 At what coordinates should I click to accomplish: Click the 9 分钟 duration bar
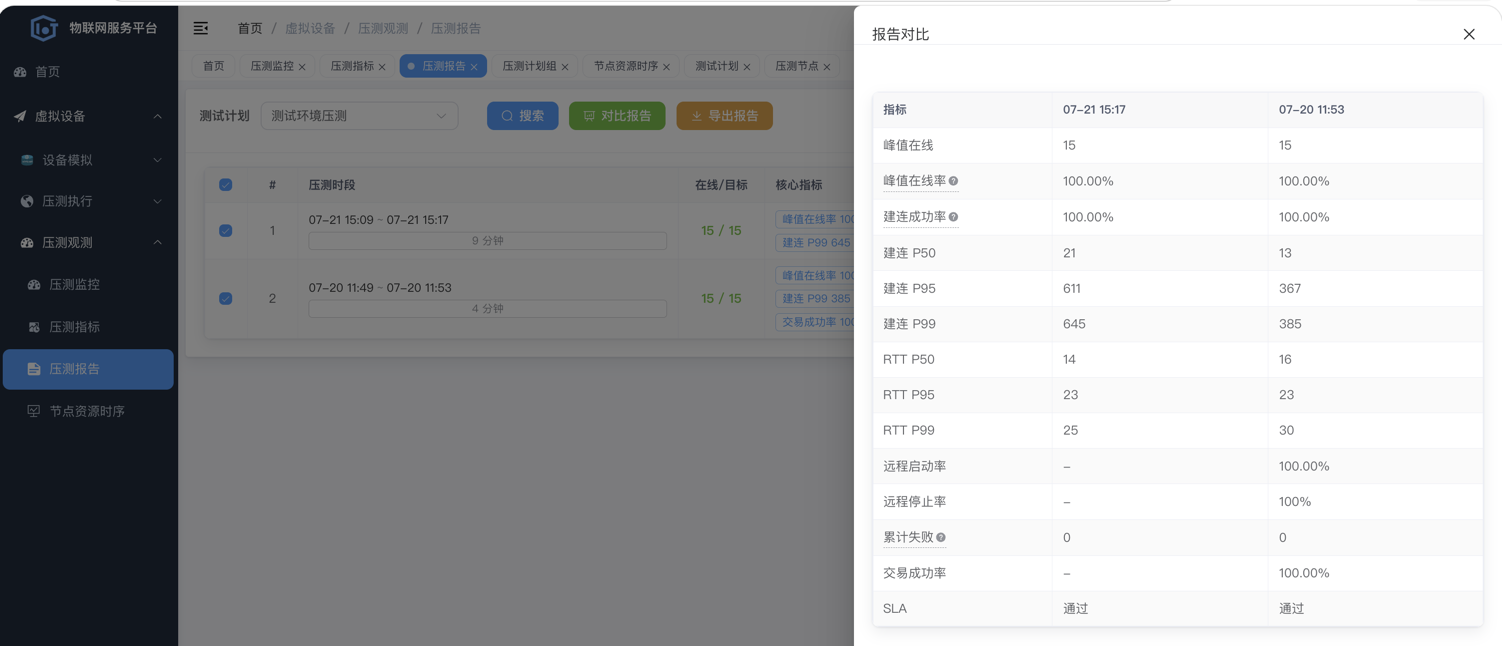click(488, 241)
